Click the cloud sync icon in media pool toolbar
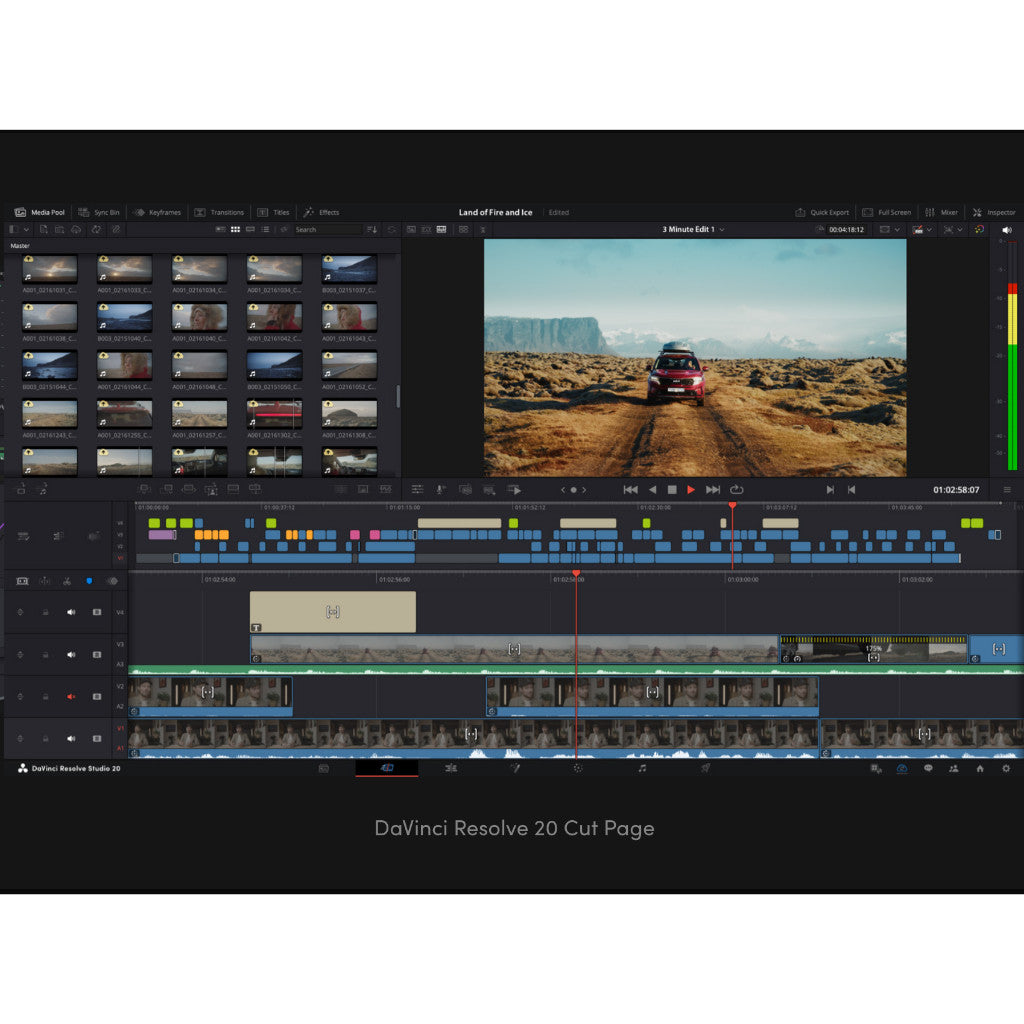The height and width of the screenshot is (1024, 1024). [76, 229]
